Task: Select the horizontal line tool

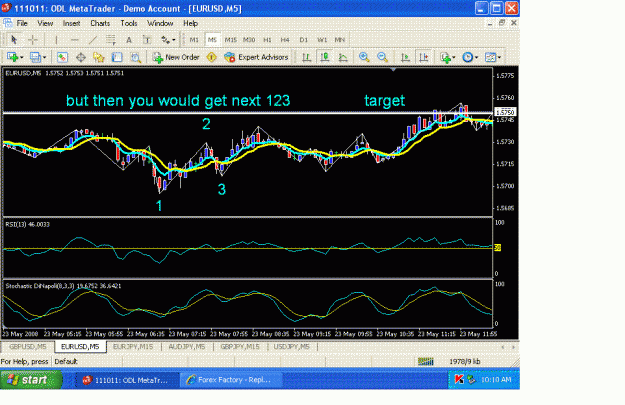Action: click(74, 39)
